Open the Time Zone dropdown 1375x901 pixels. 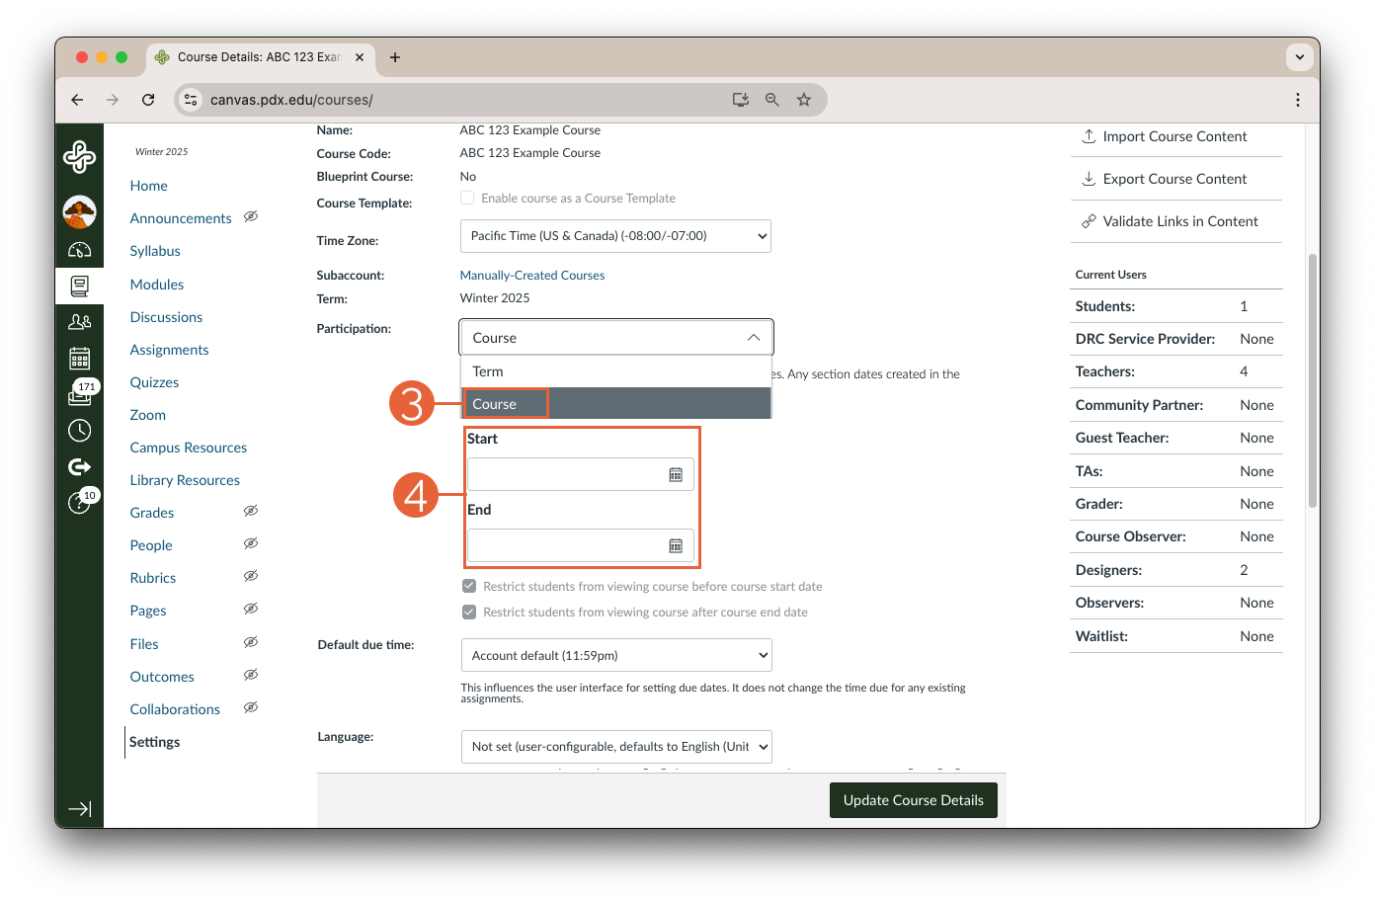pos(615,236)
